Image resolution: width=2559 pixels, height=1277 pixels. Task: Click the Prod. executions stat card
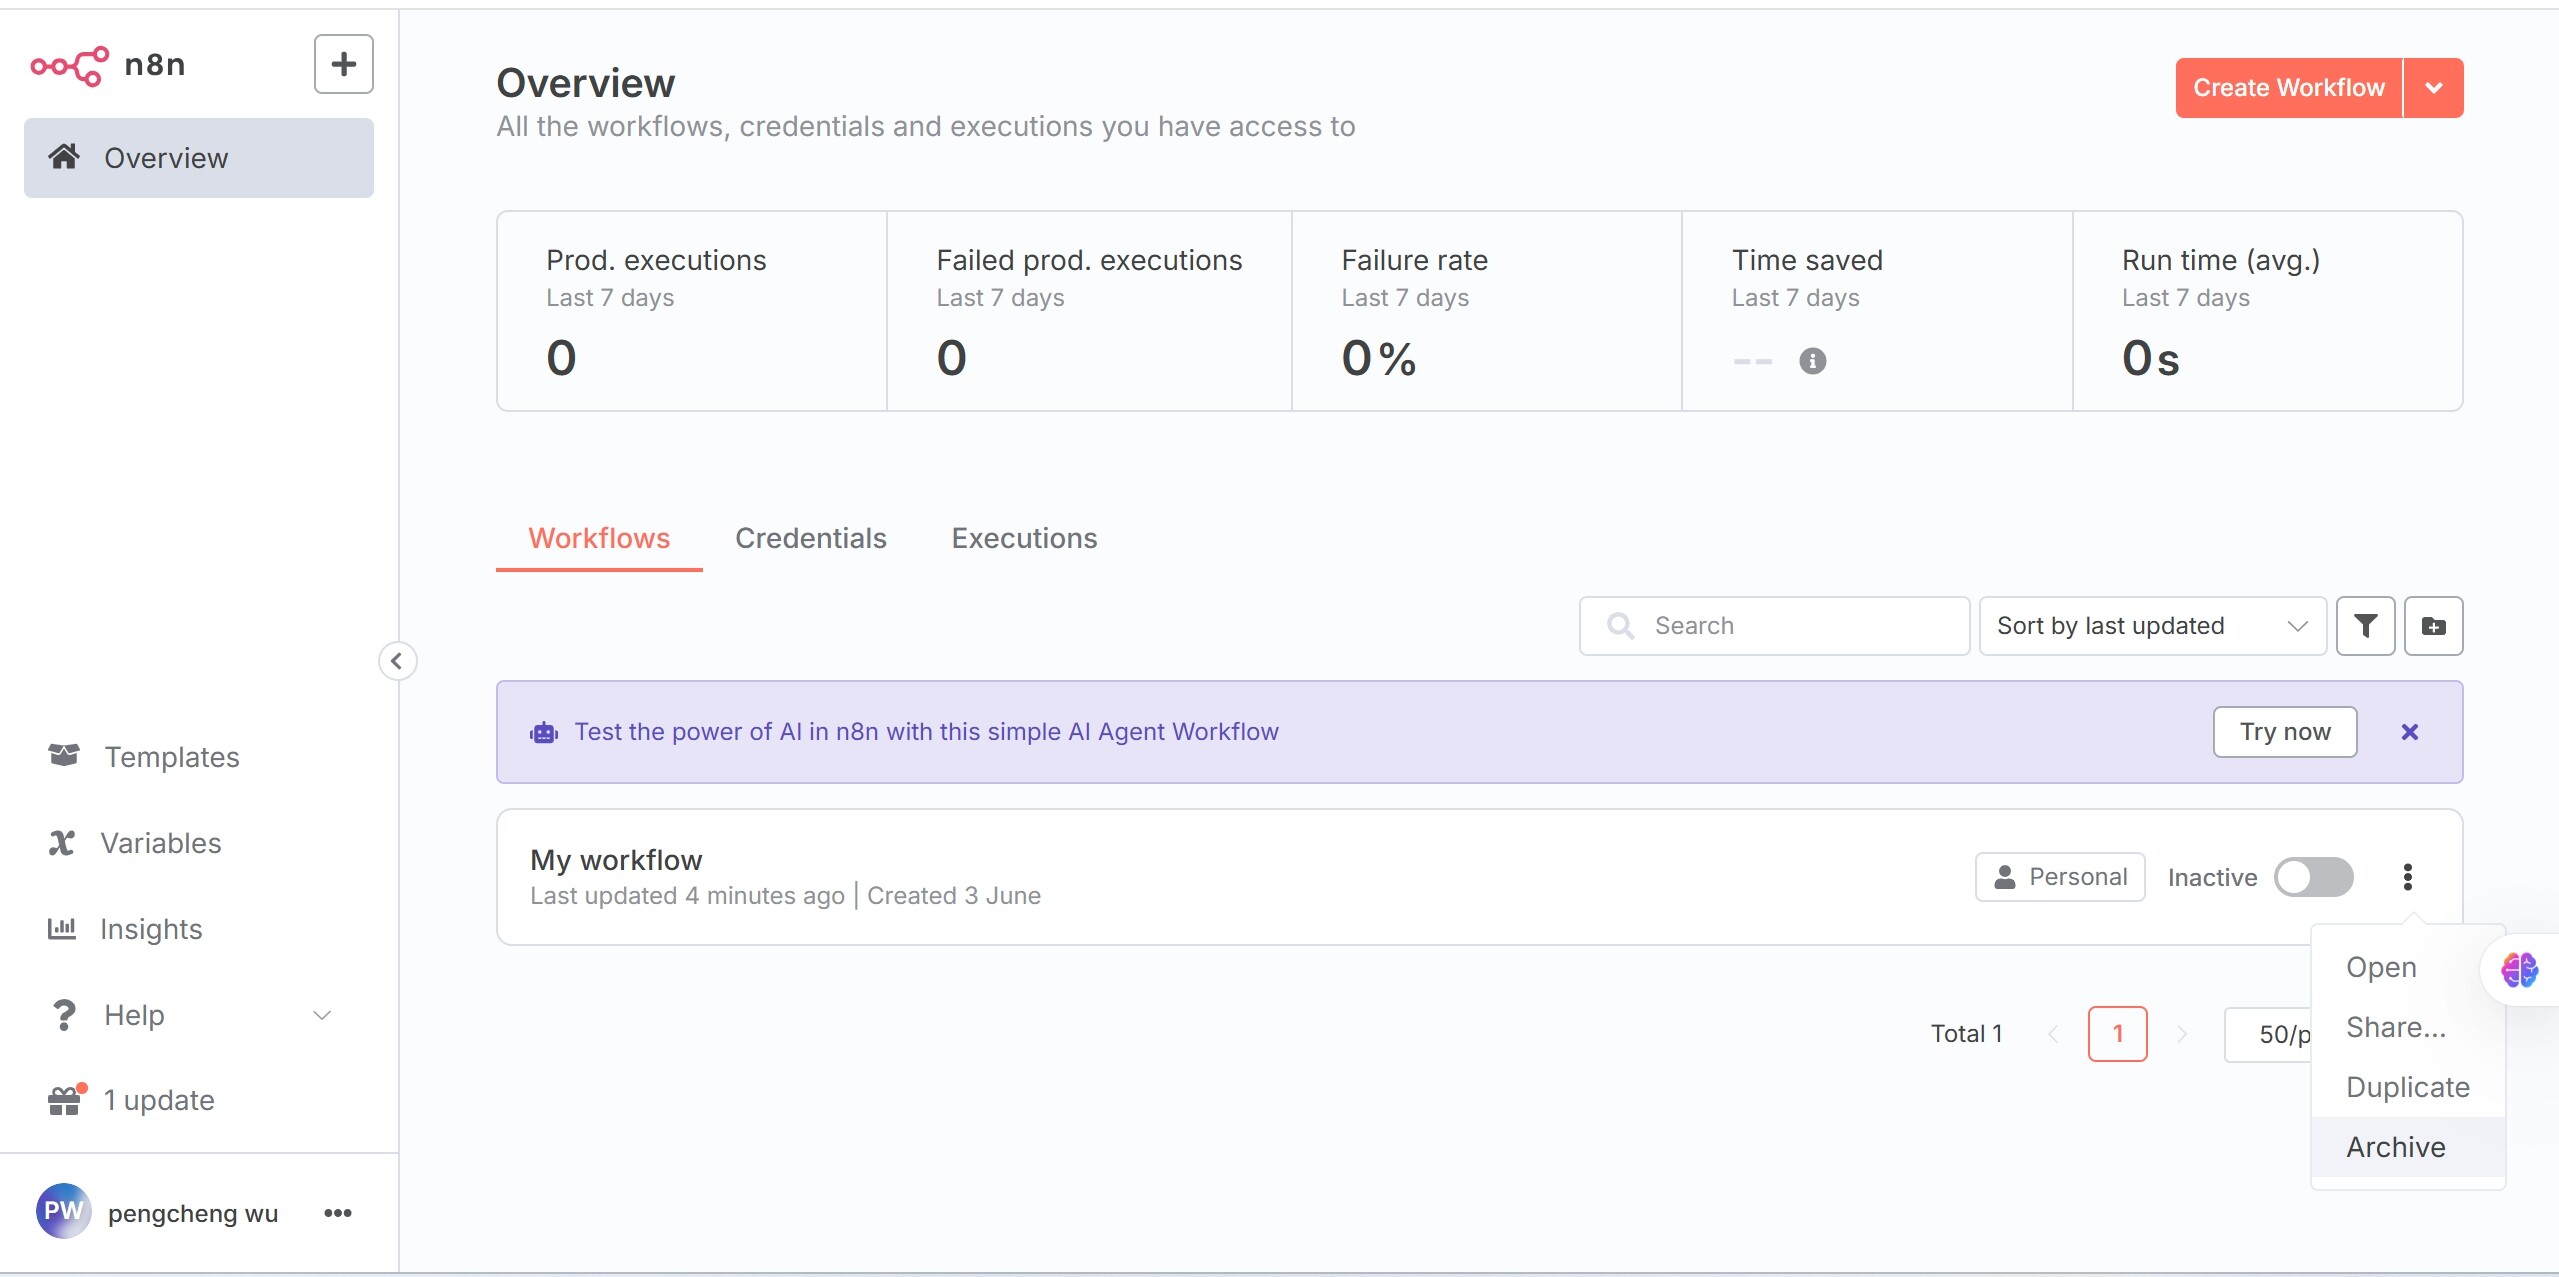pos(692,311)
